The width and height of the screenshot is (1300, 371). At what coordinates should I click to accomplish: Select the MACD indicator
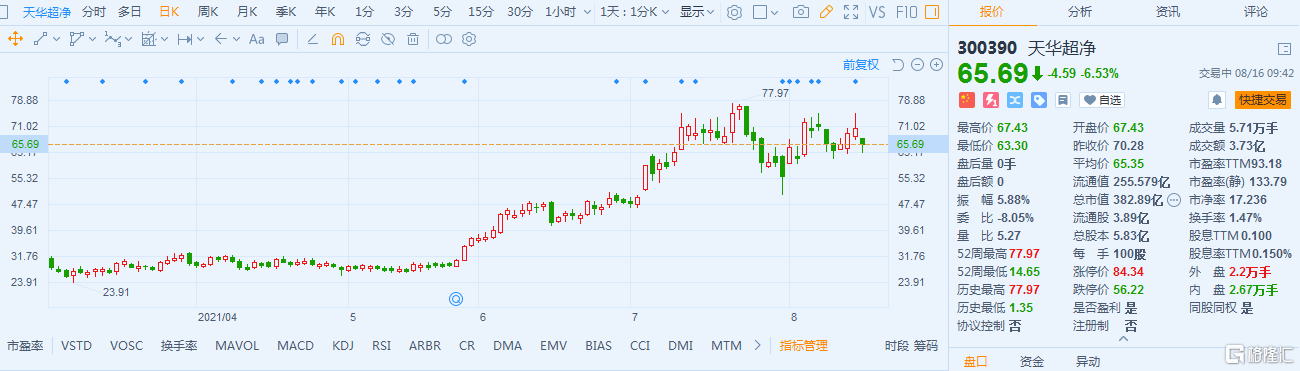pyautogui.click(x=295, y=346)
